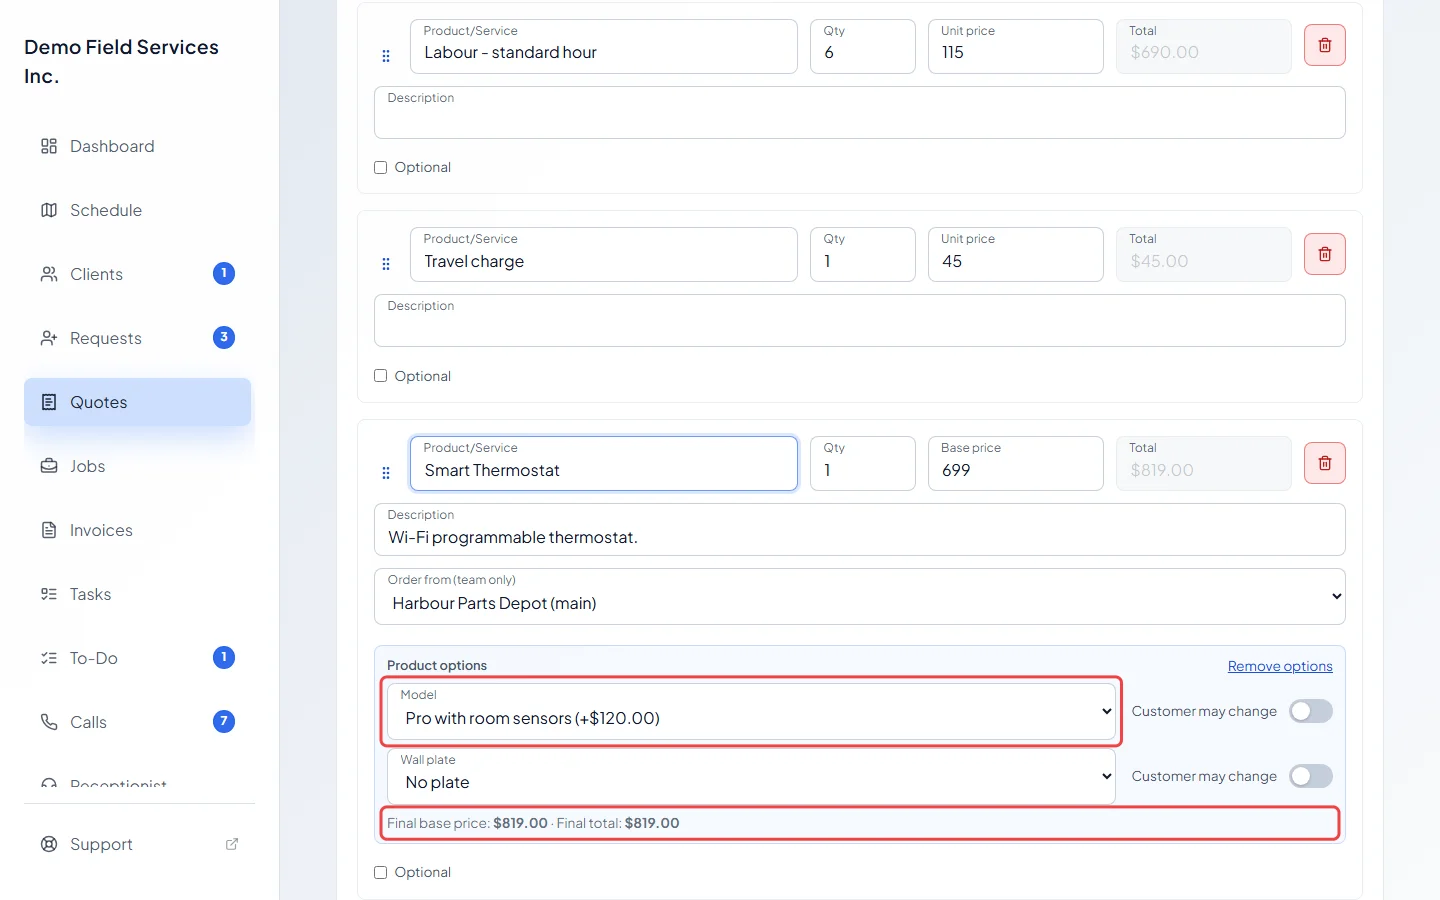
Task: Grab the drag handle for Labour - standard hour
Action: [386, 56]
